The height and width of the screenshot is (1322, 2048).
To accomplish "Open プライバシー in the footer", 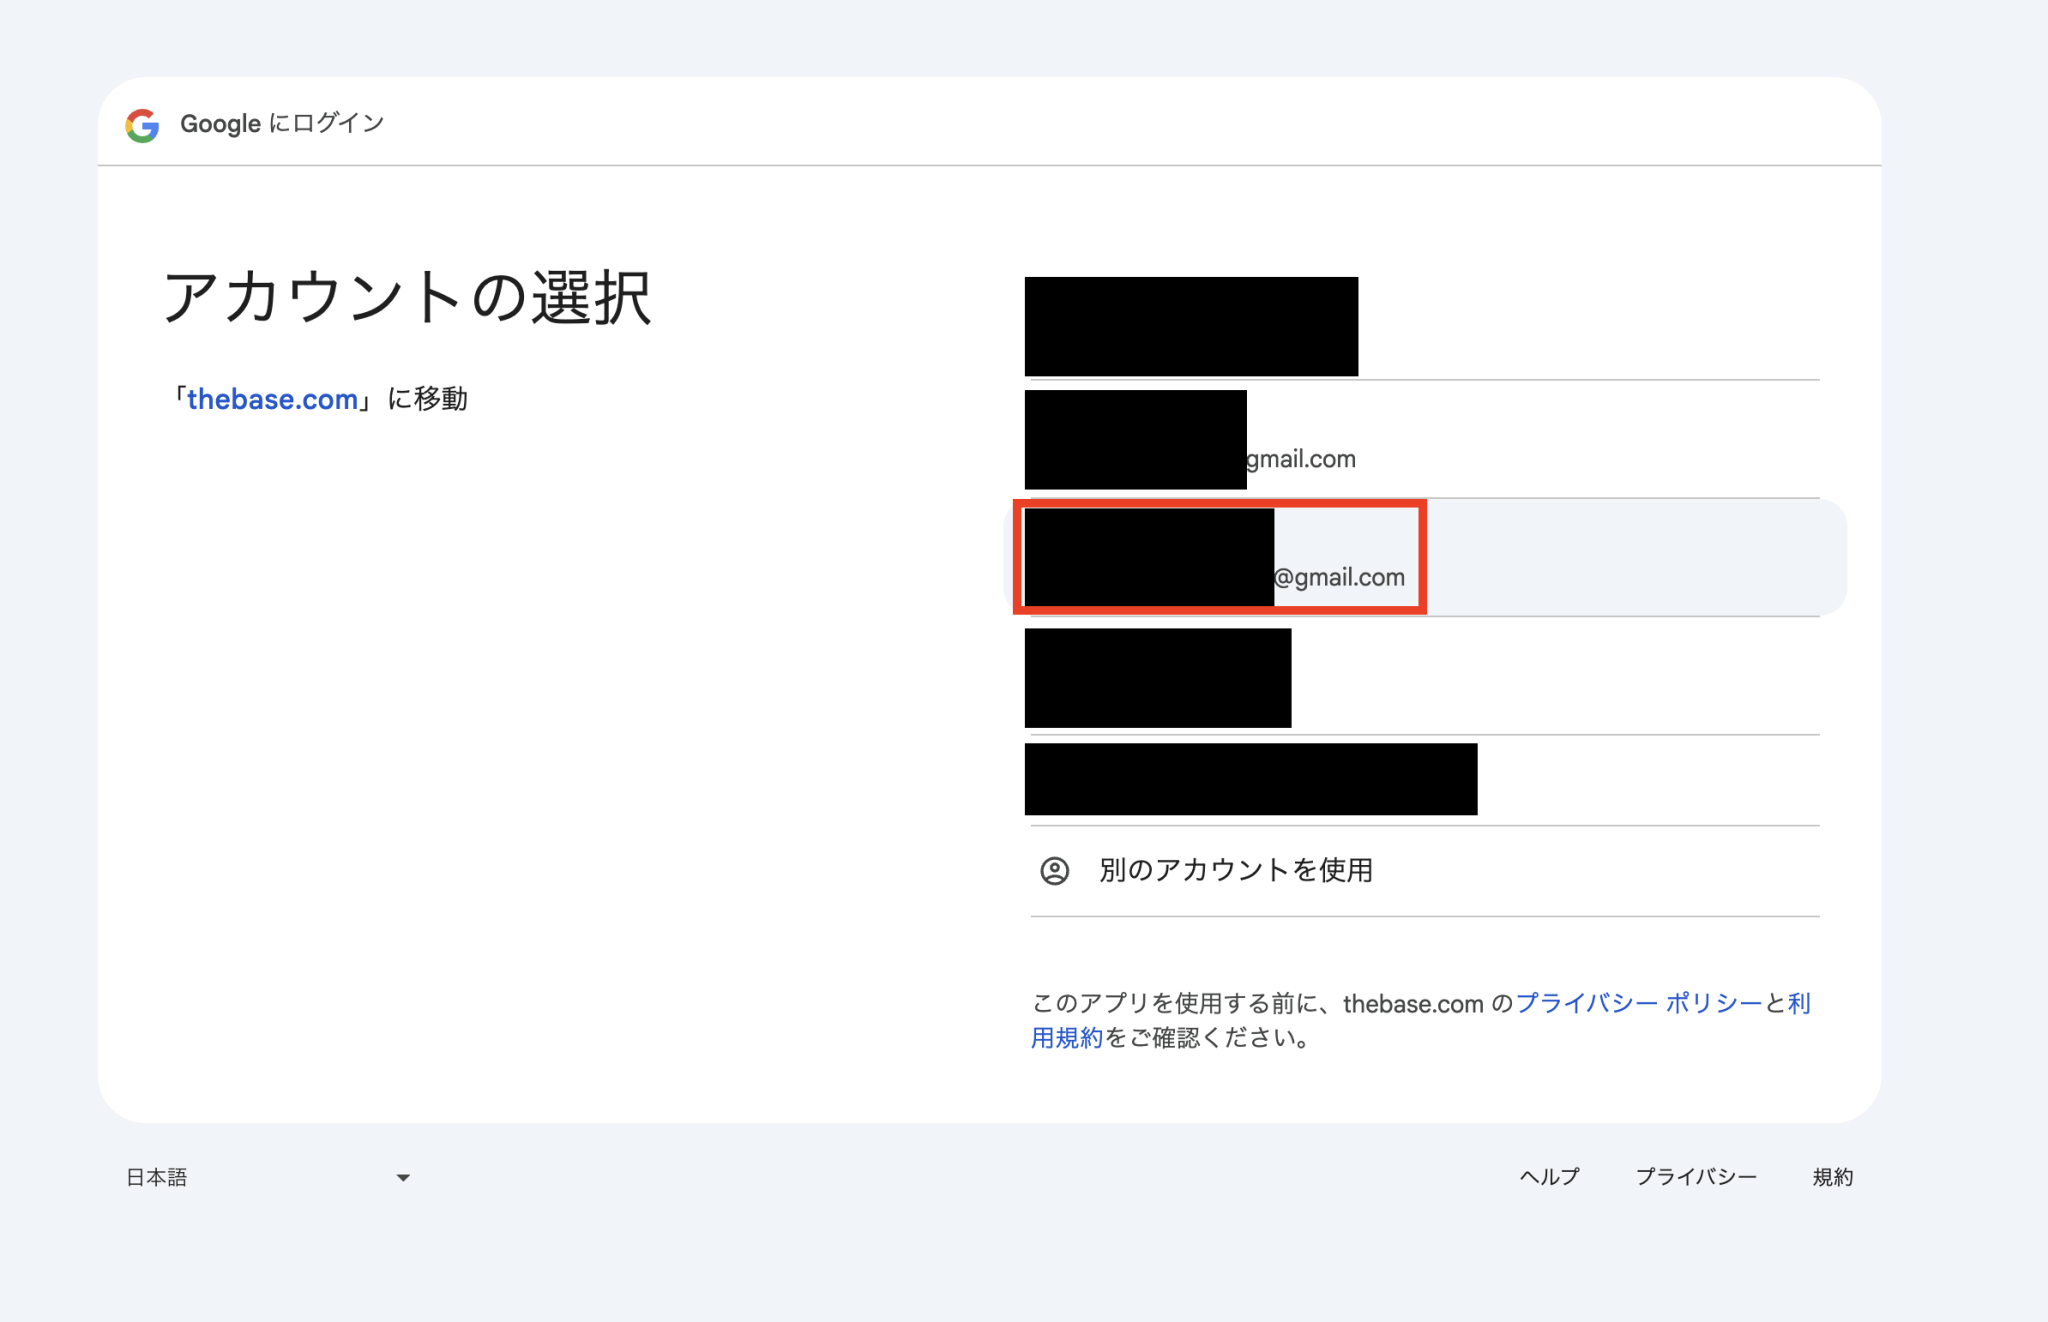I will coord(1695,1177).
